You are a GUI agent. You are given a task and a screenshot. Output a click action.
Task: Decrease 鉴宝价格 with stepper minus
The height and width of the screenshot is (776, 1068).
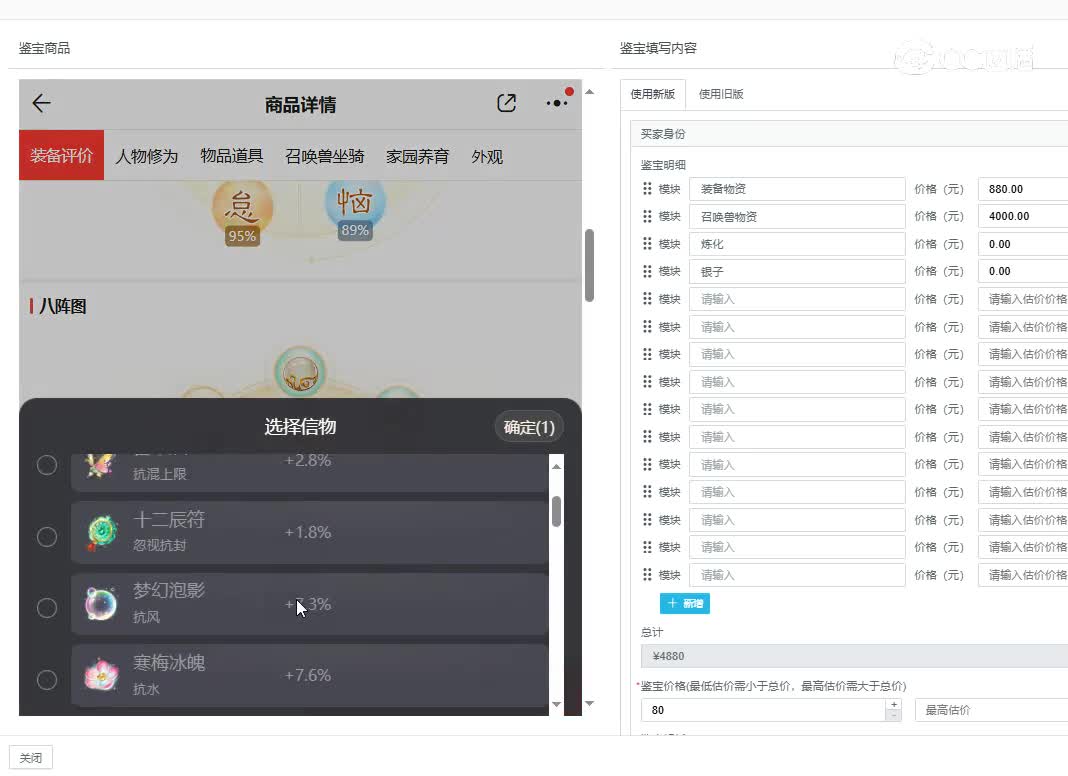click(894, 715)
